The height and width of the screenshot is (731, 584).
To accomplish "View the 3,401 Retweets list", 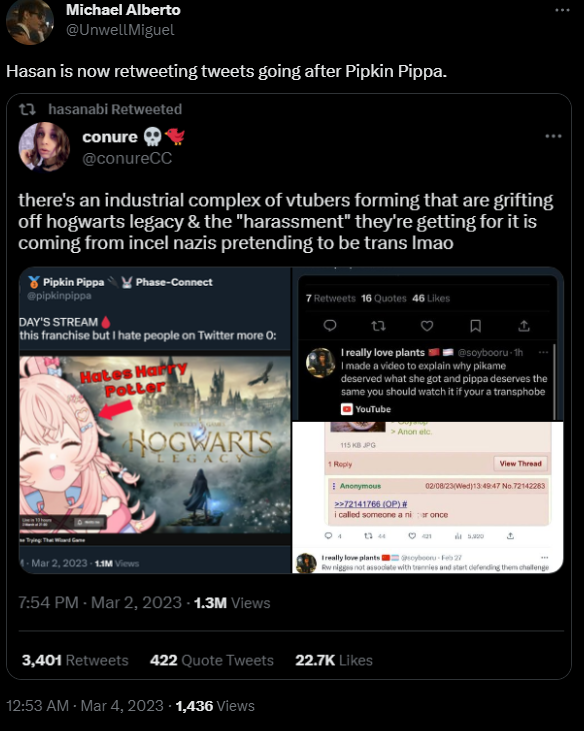I will [x=75, y=660].
